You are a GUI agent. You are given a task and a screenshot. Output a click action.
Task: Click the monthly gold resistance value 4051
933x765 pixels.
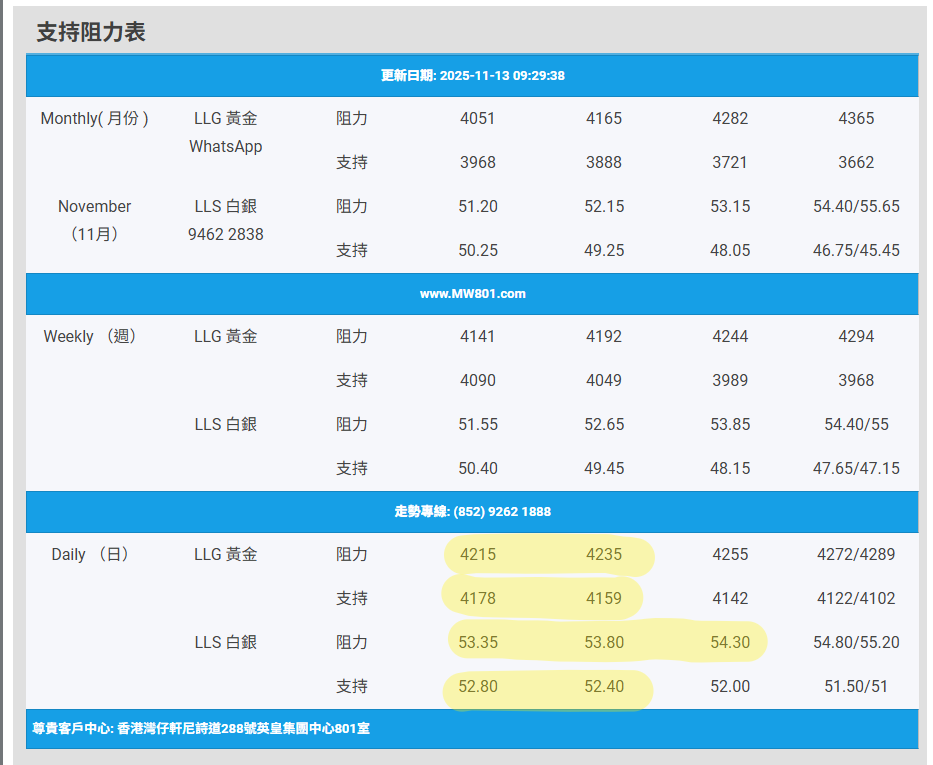tap(478, 118)
